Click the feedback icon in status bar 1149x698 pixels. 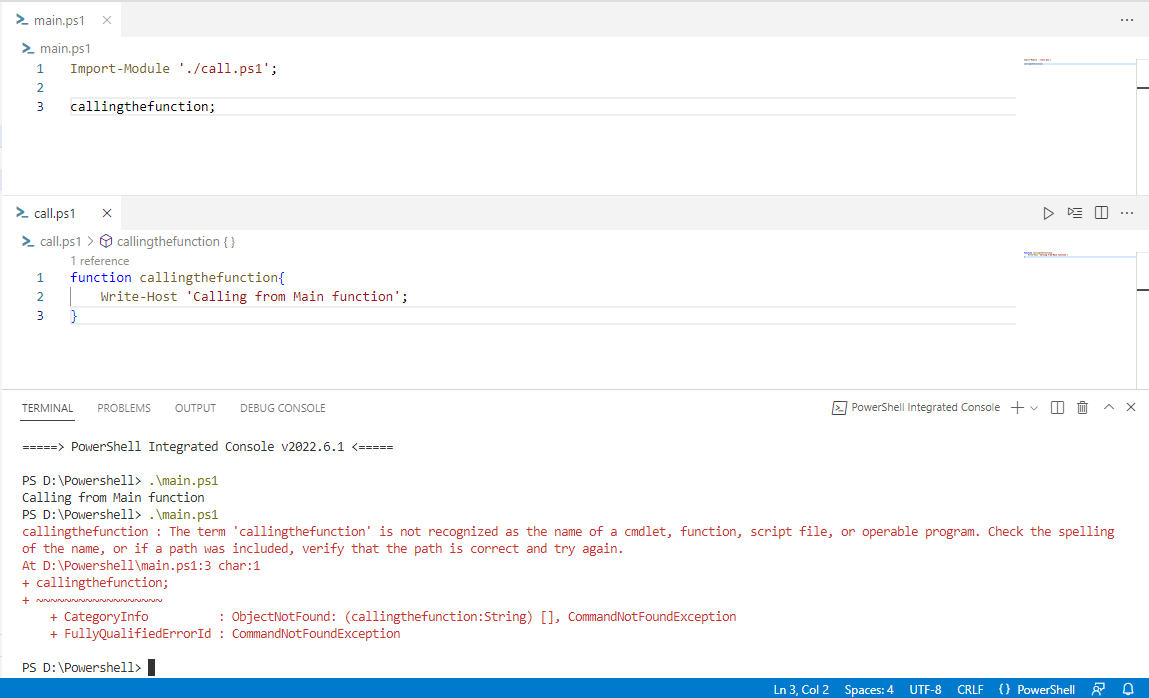pyautogui.click(x=1098, y=689)
